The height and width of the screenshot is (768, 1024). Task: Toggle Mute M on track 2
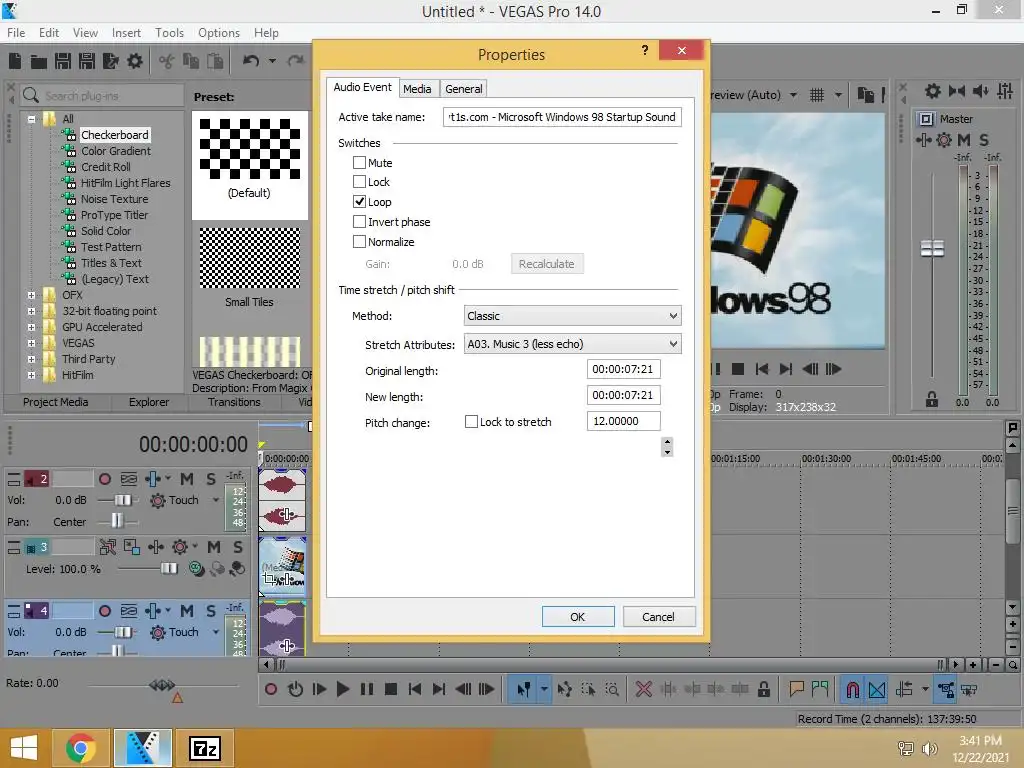point(187,479)
